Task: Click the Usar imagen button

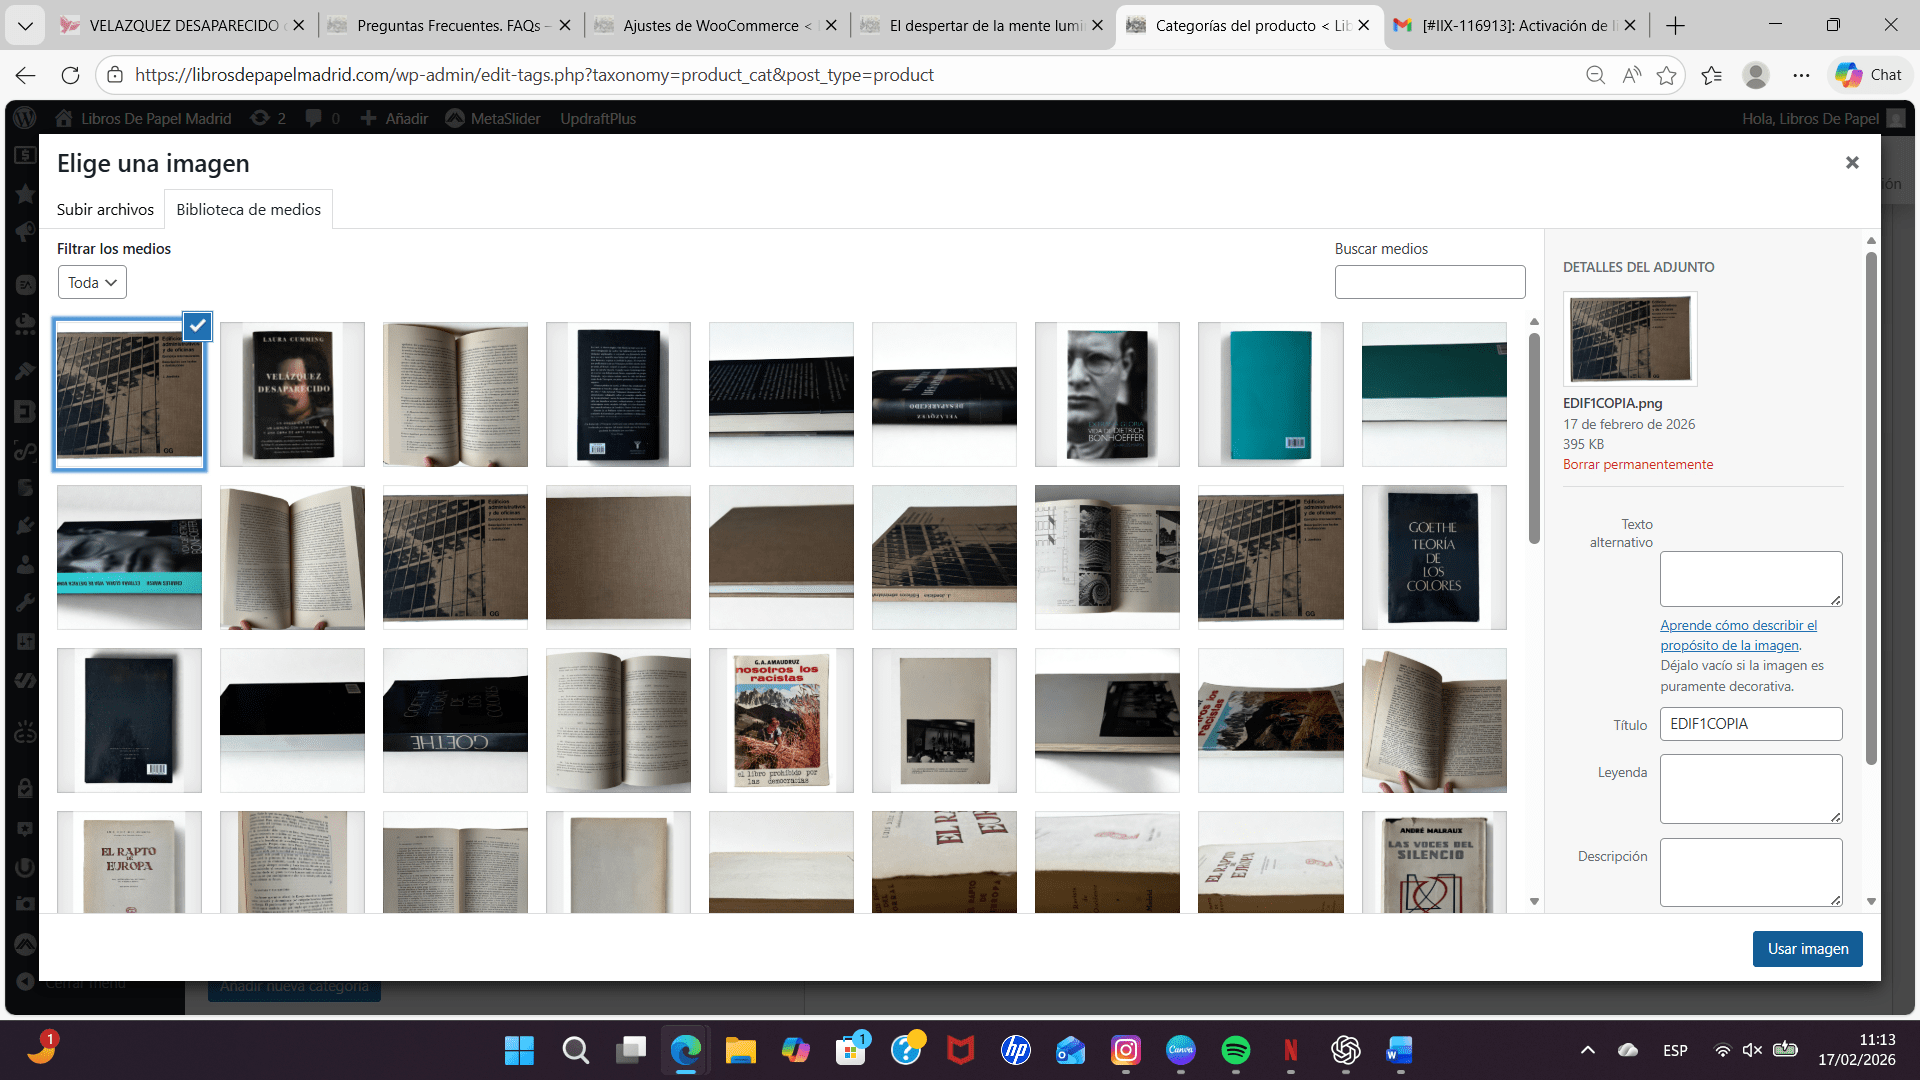Action: click(x=1807, y=948)
